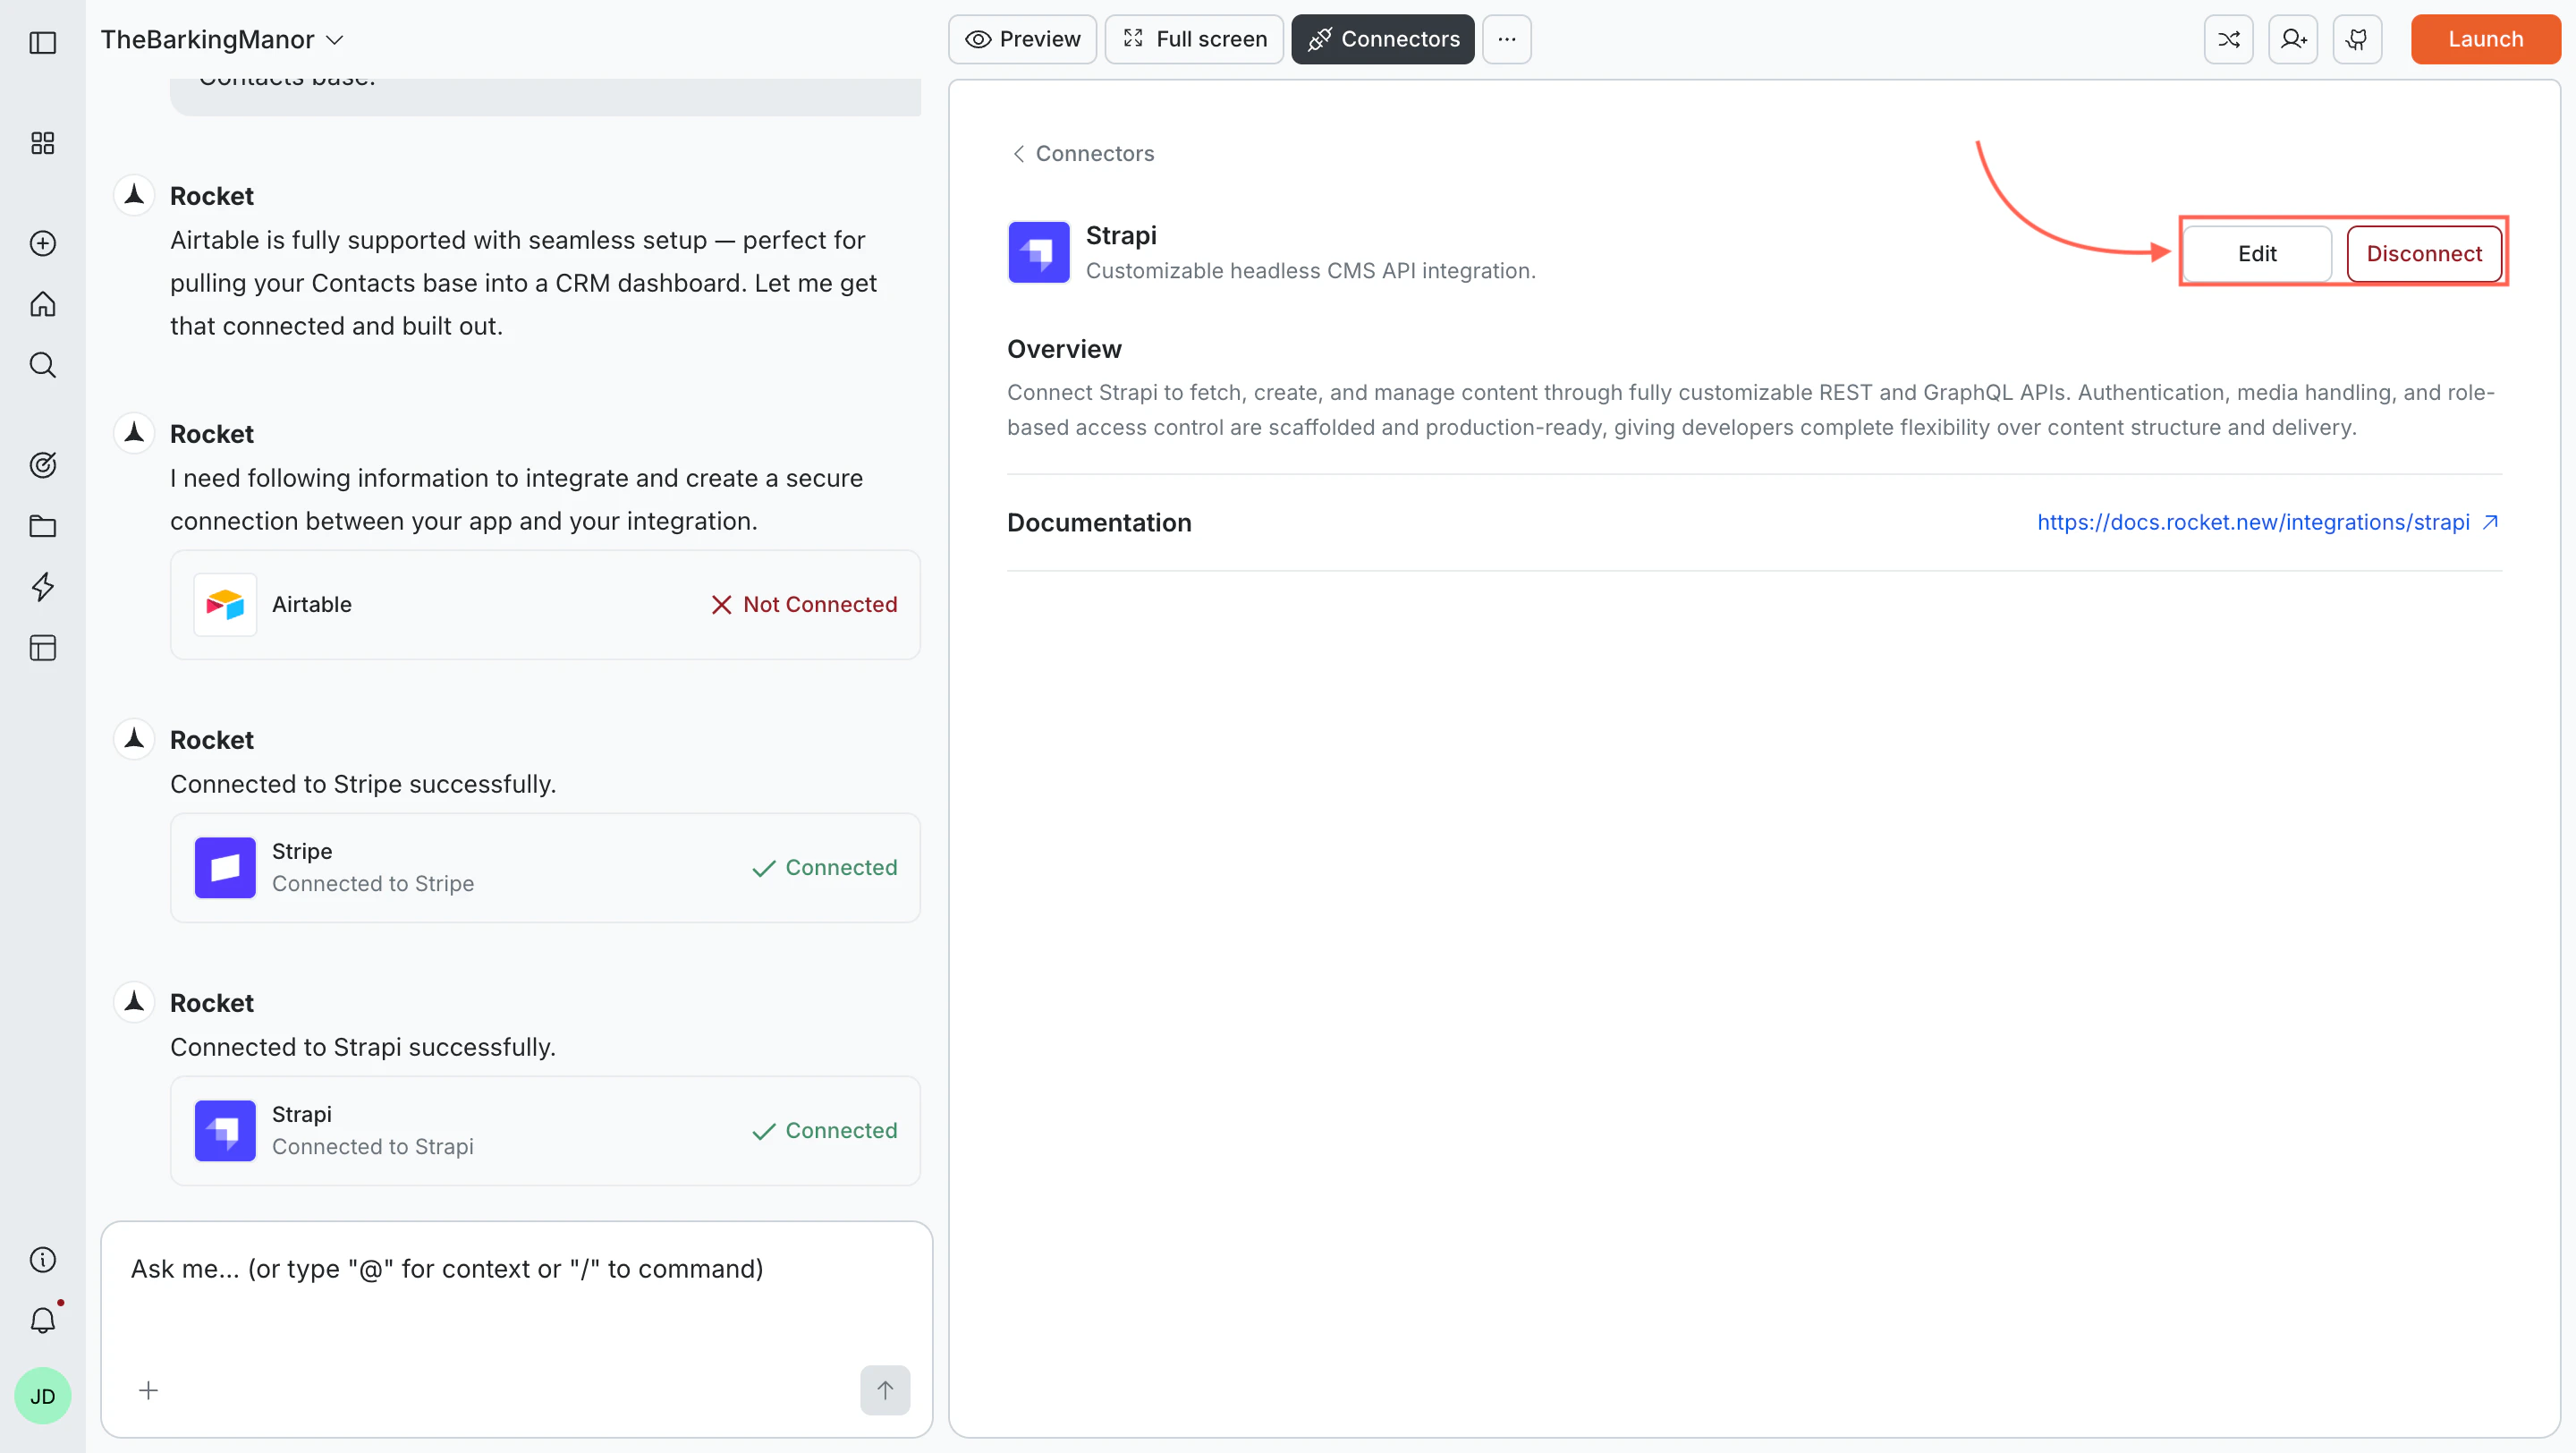Click the new project plus-circle icon
The height and width of the screenshot is (1453, 2576).
click(42, 243)
